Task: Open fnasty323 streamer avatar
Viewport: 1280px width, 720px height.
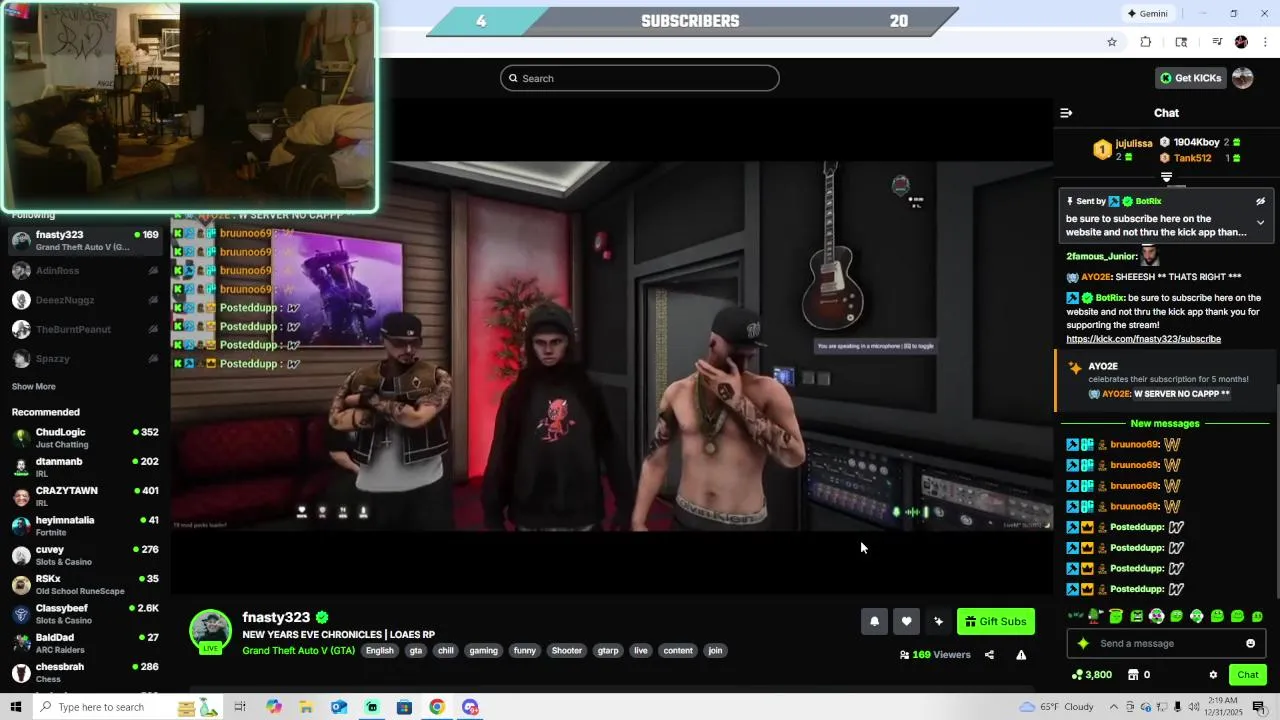Action: tap(210, 631)
